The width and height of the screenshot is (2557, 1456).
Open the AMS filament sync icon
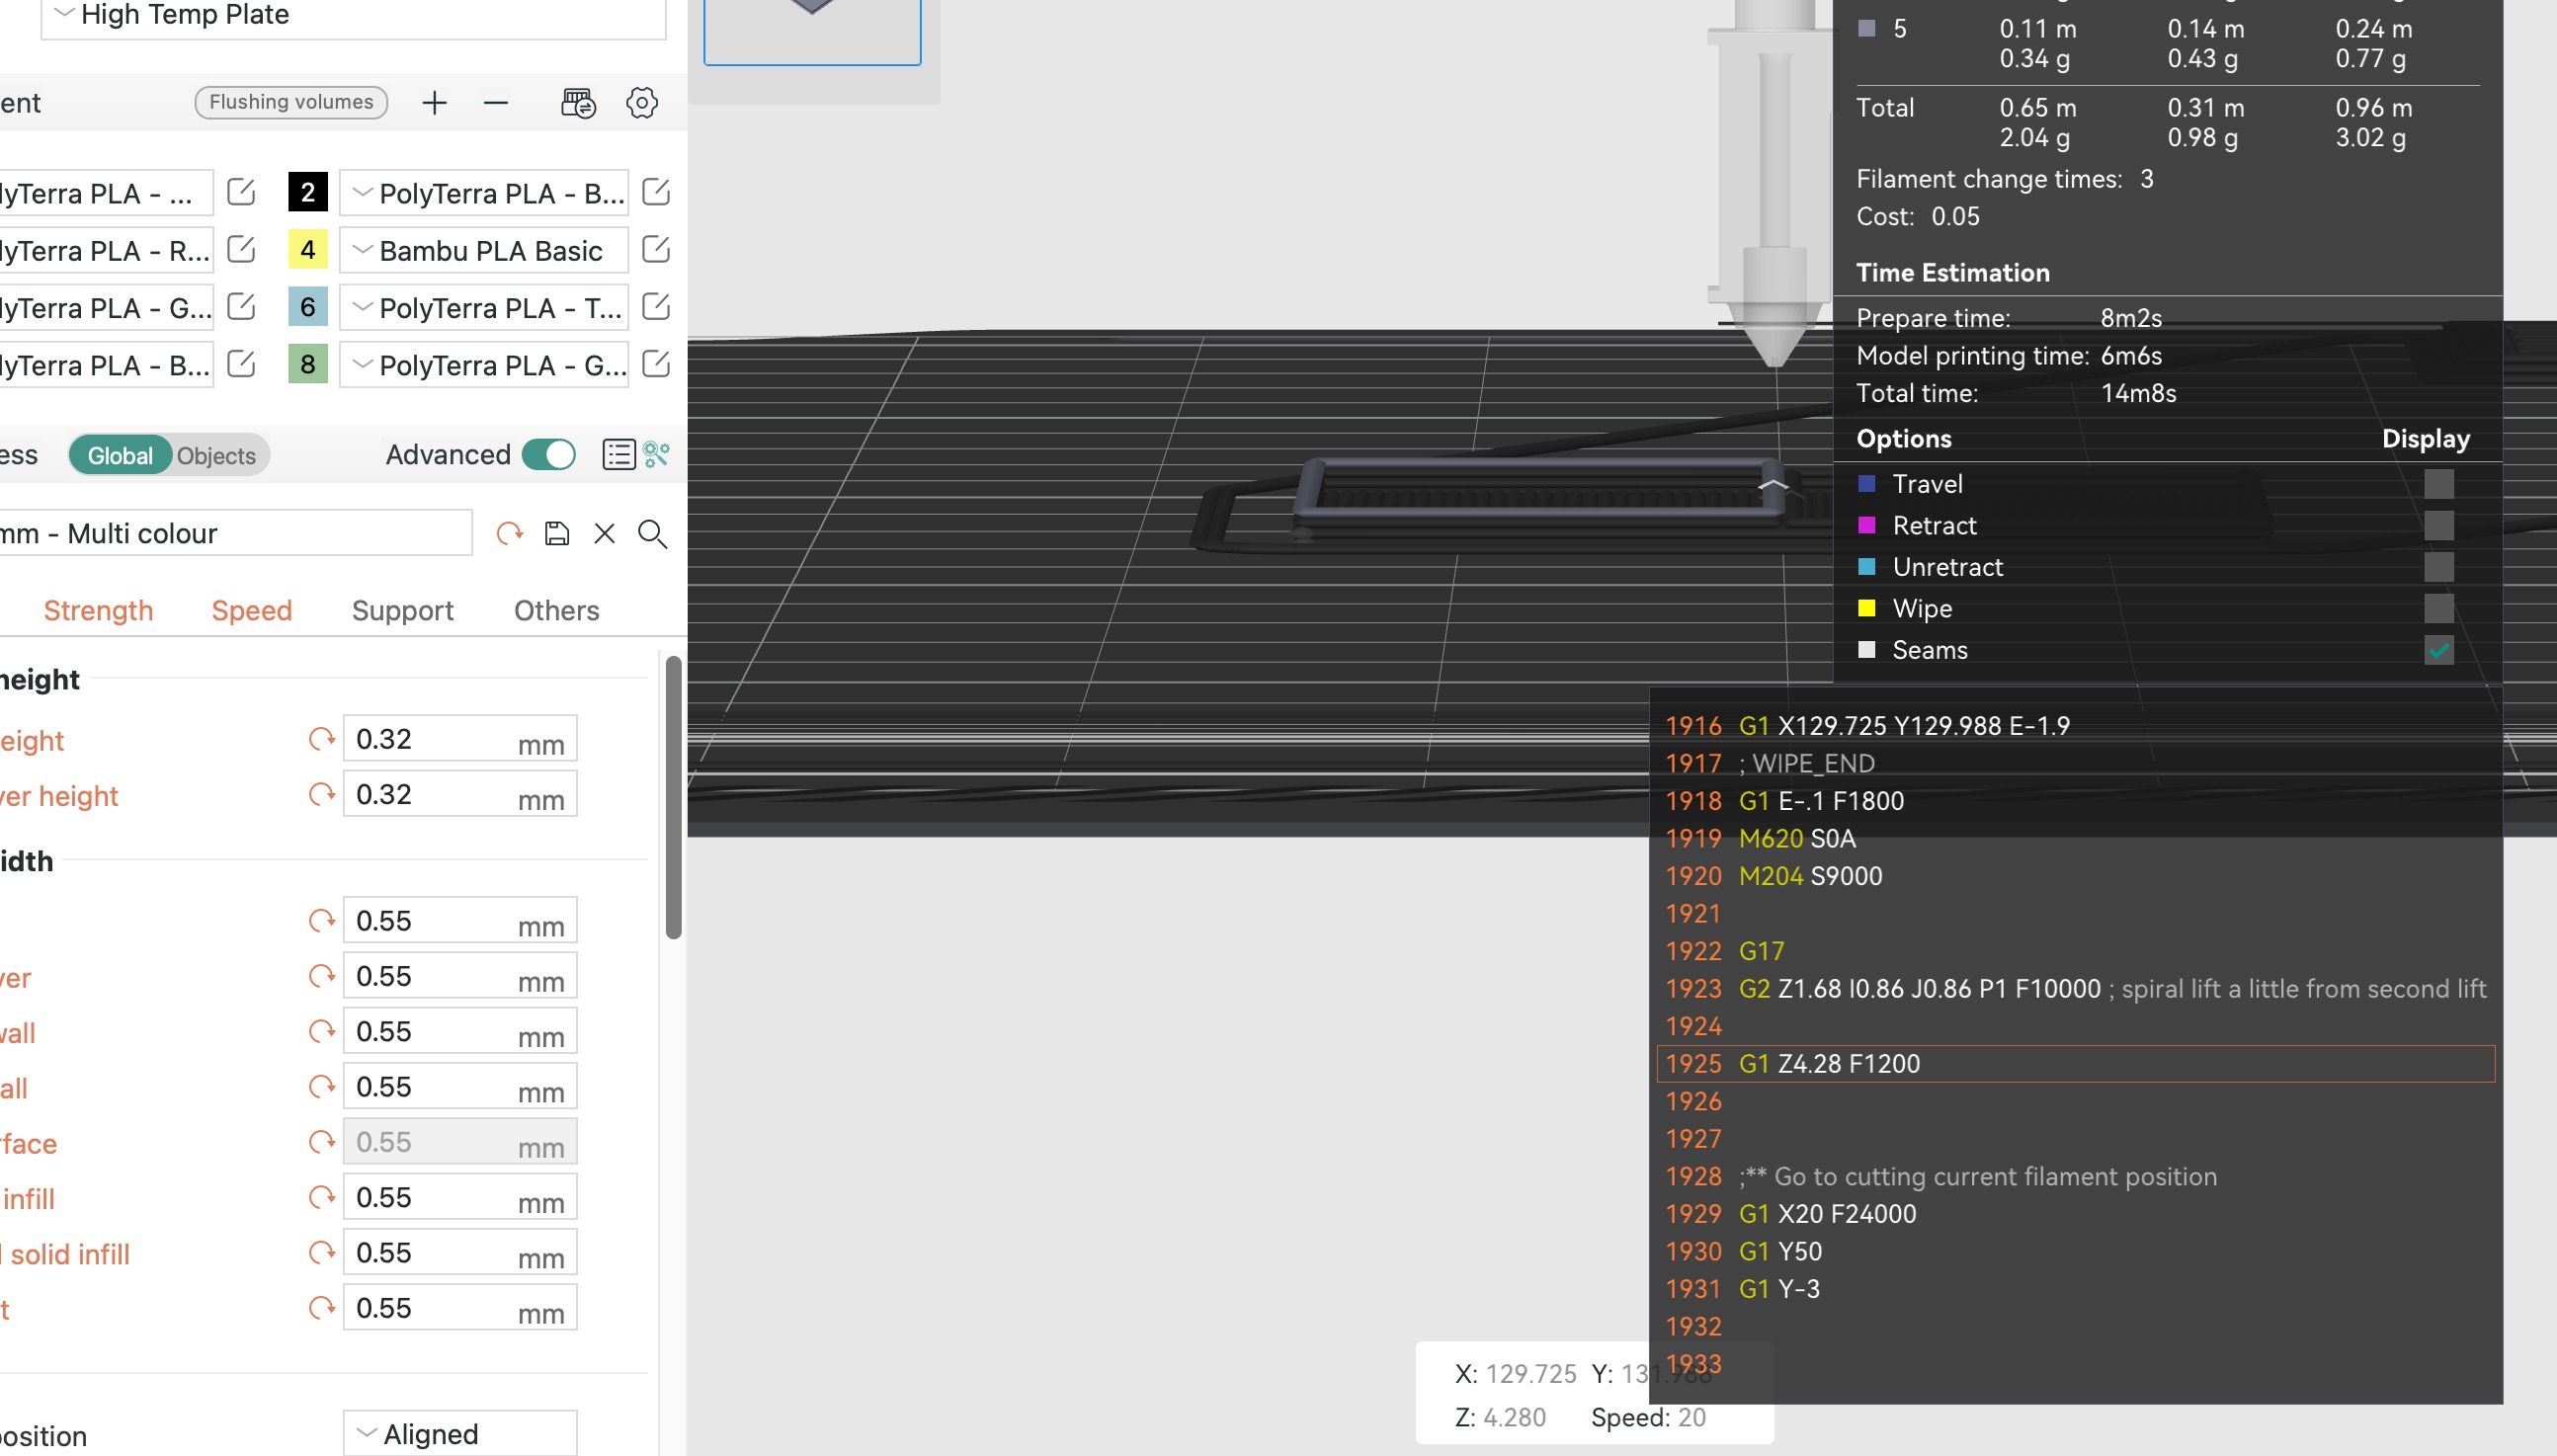click(x=578, y=102)
